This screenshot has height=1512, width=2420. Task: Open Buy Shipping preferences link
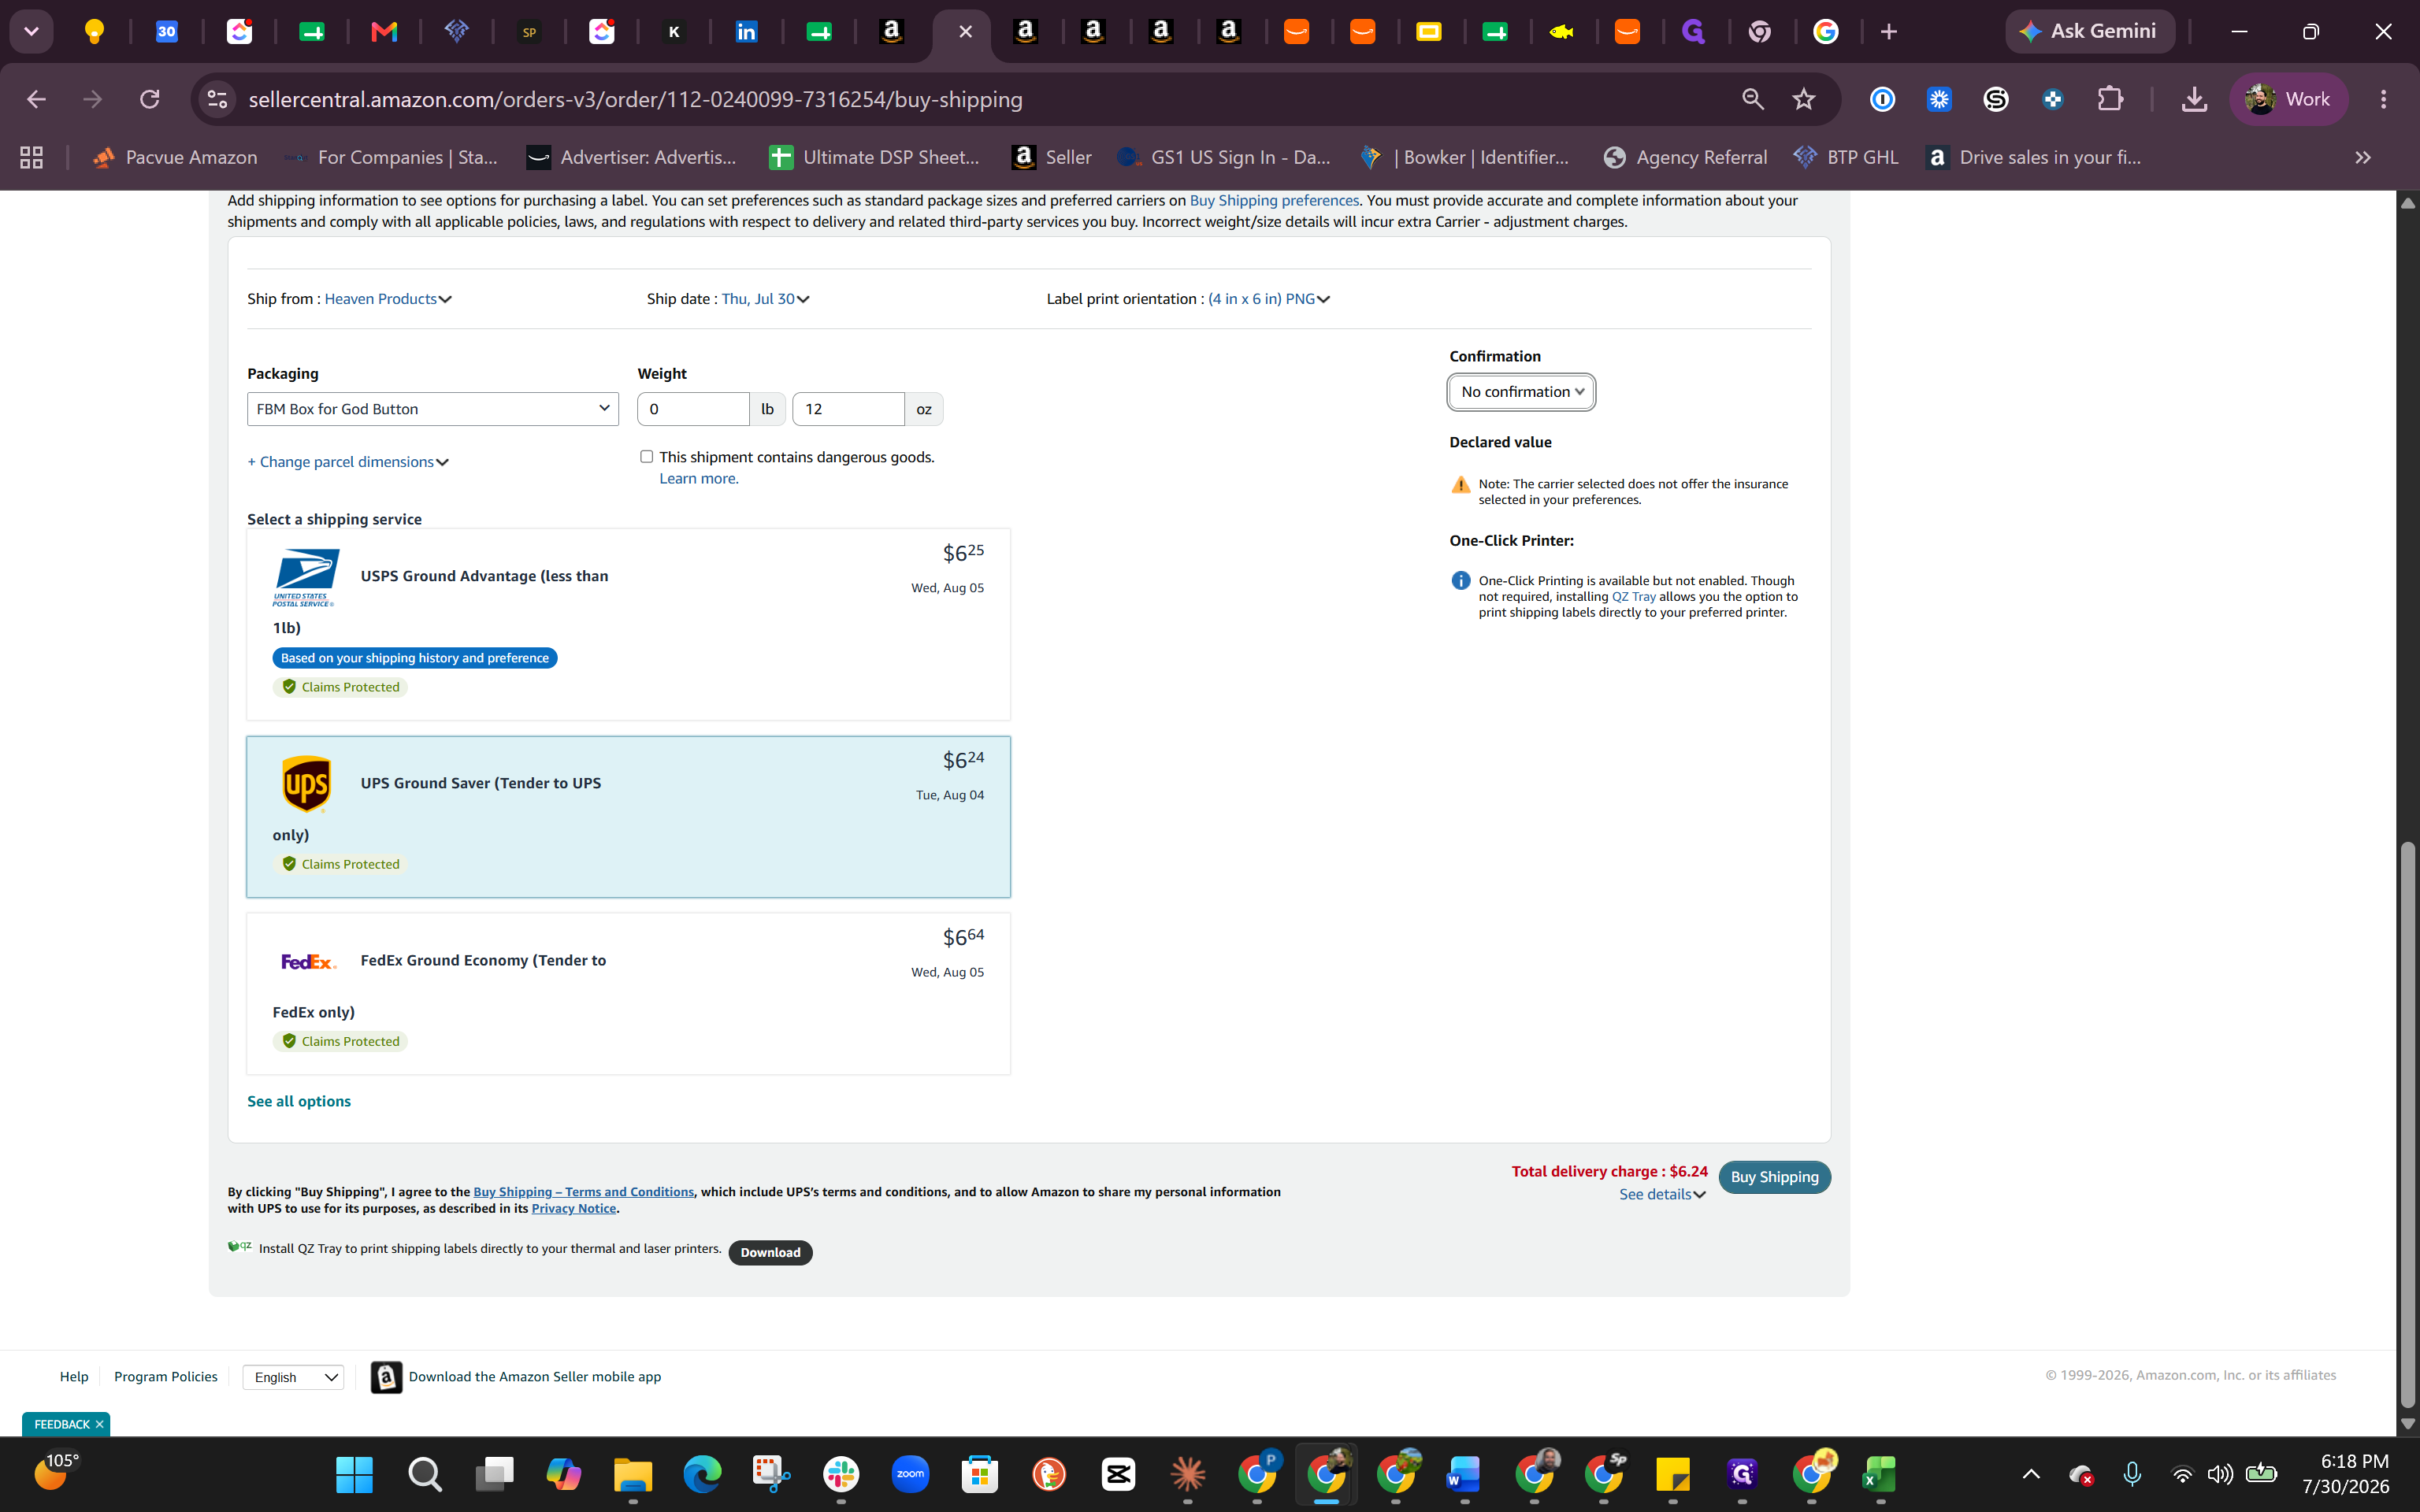pos(1274,200)
